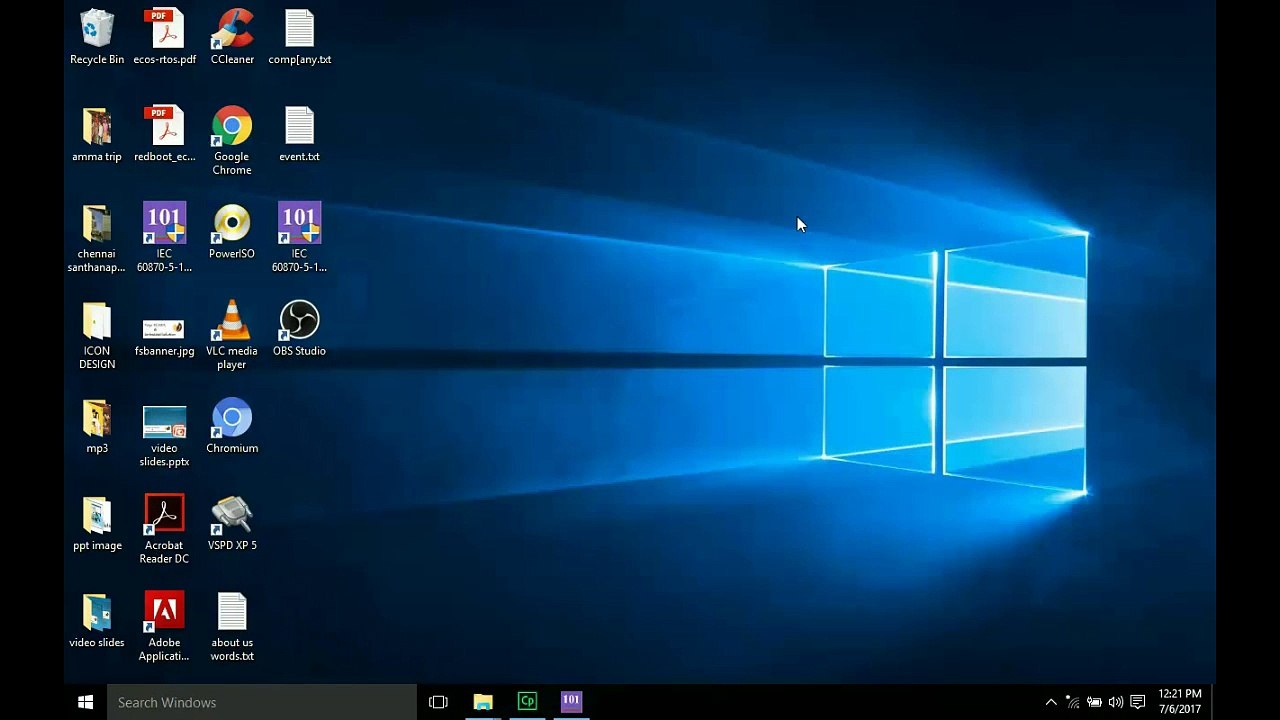Select the ppt image folder
The width and height of the screenshot is (1280, 720).
point(97,523)
